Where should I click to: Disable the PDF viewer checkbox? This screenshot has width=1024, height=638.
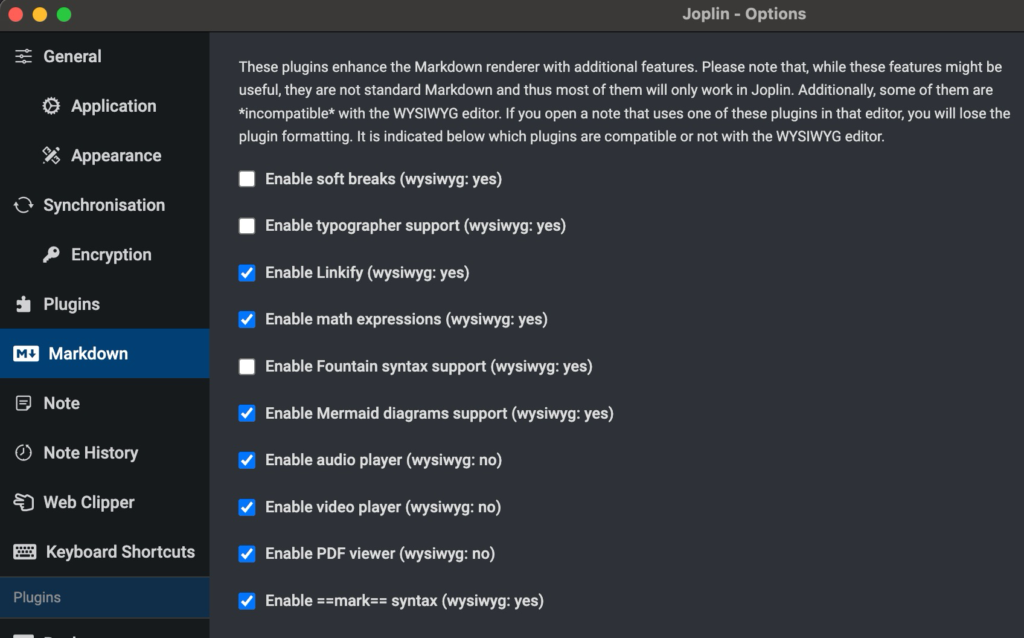[x=247, y=554]
